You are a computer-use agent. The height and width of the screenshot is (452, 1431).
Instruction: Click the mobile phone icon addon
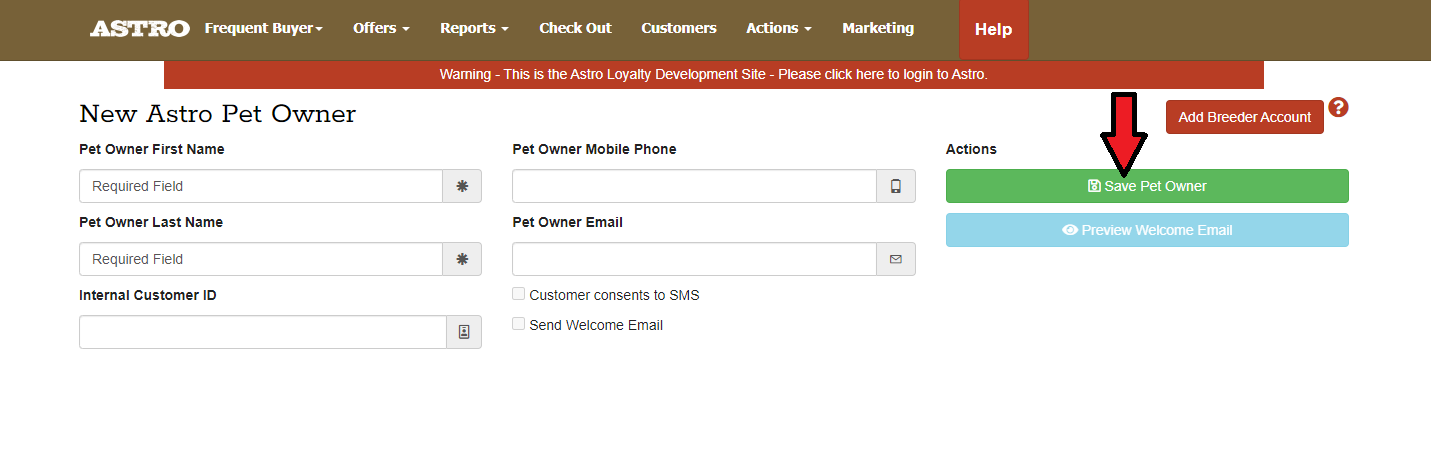click(x=896, y=186)
